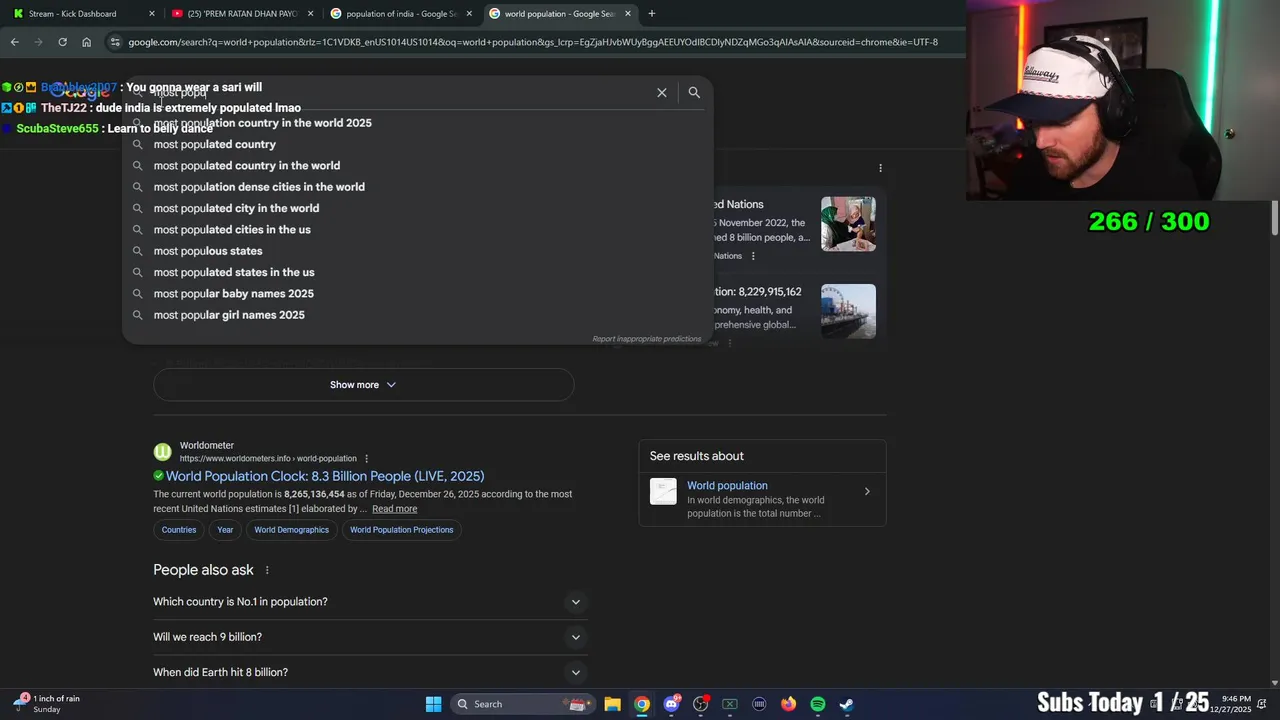Open more options for Worldometer result
The height and width of the screenshot is (720, 1280).
point(367,459)
